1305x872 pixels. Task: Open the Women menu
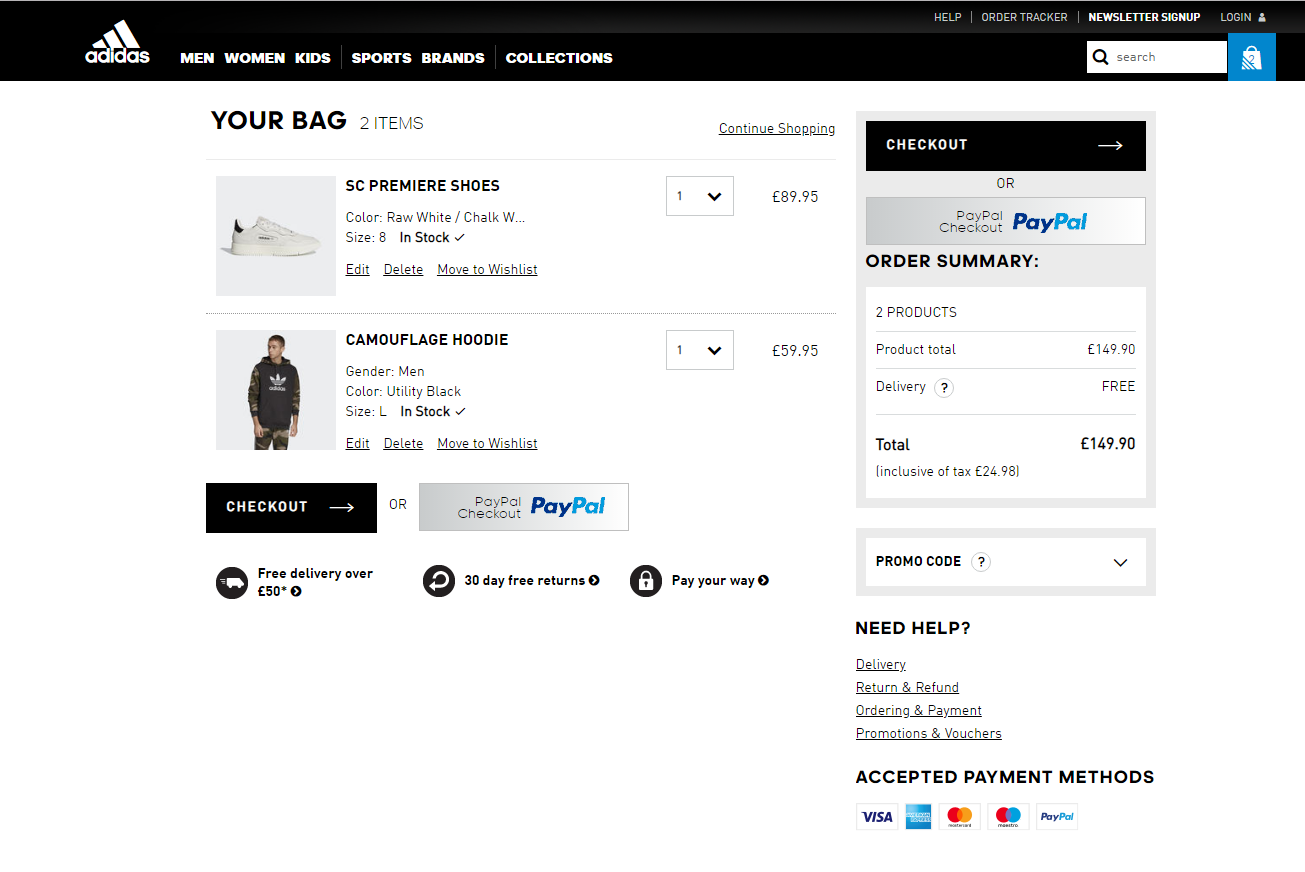(255, 58)
